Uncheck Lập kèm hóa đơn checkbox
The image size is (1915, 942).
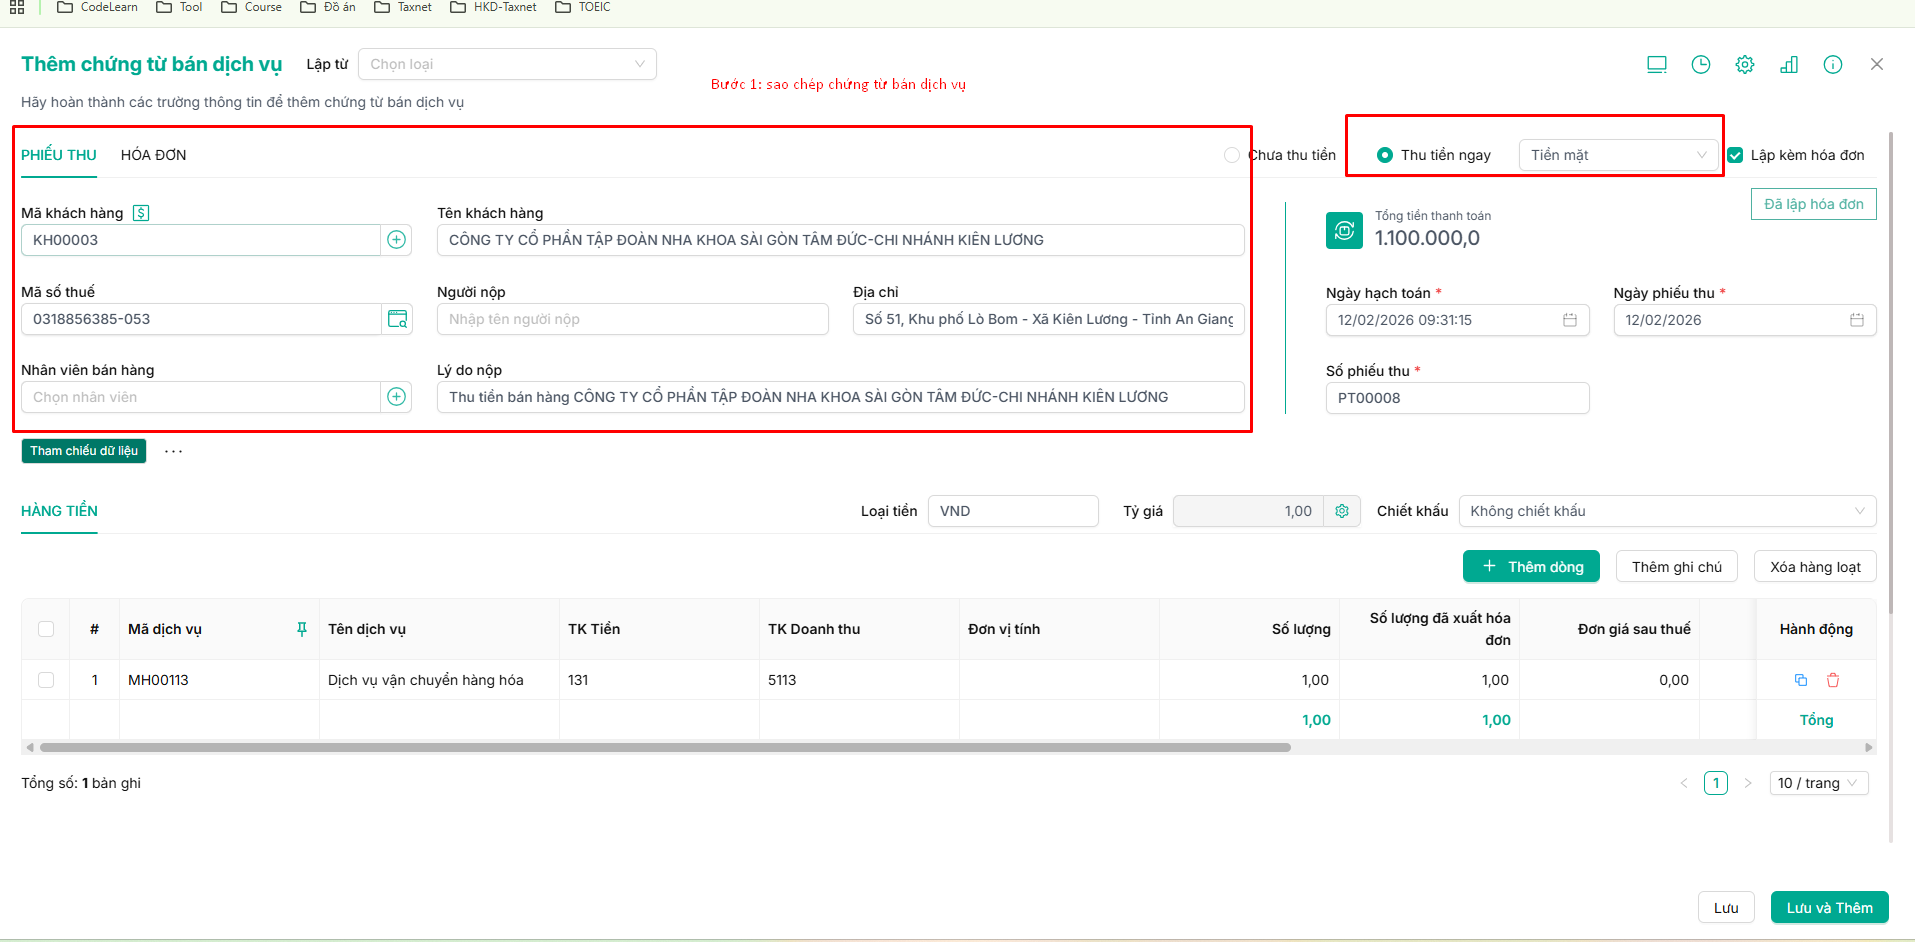(x=1736, y=155)
